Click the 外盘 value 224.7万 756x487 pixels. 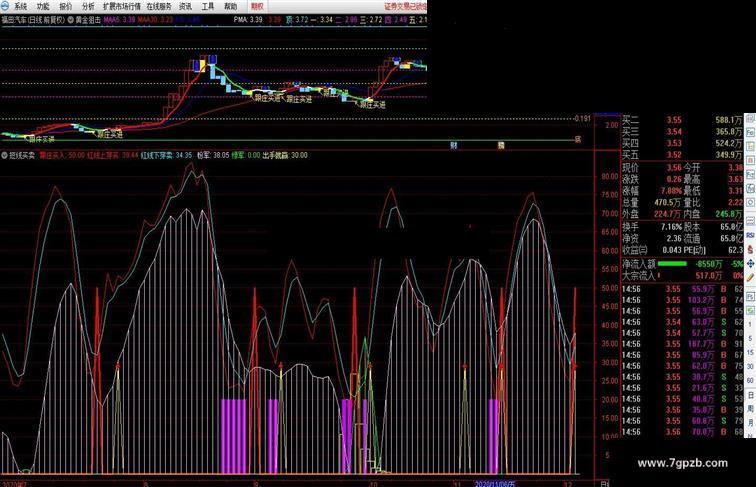(x=668, y=214)
